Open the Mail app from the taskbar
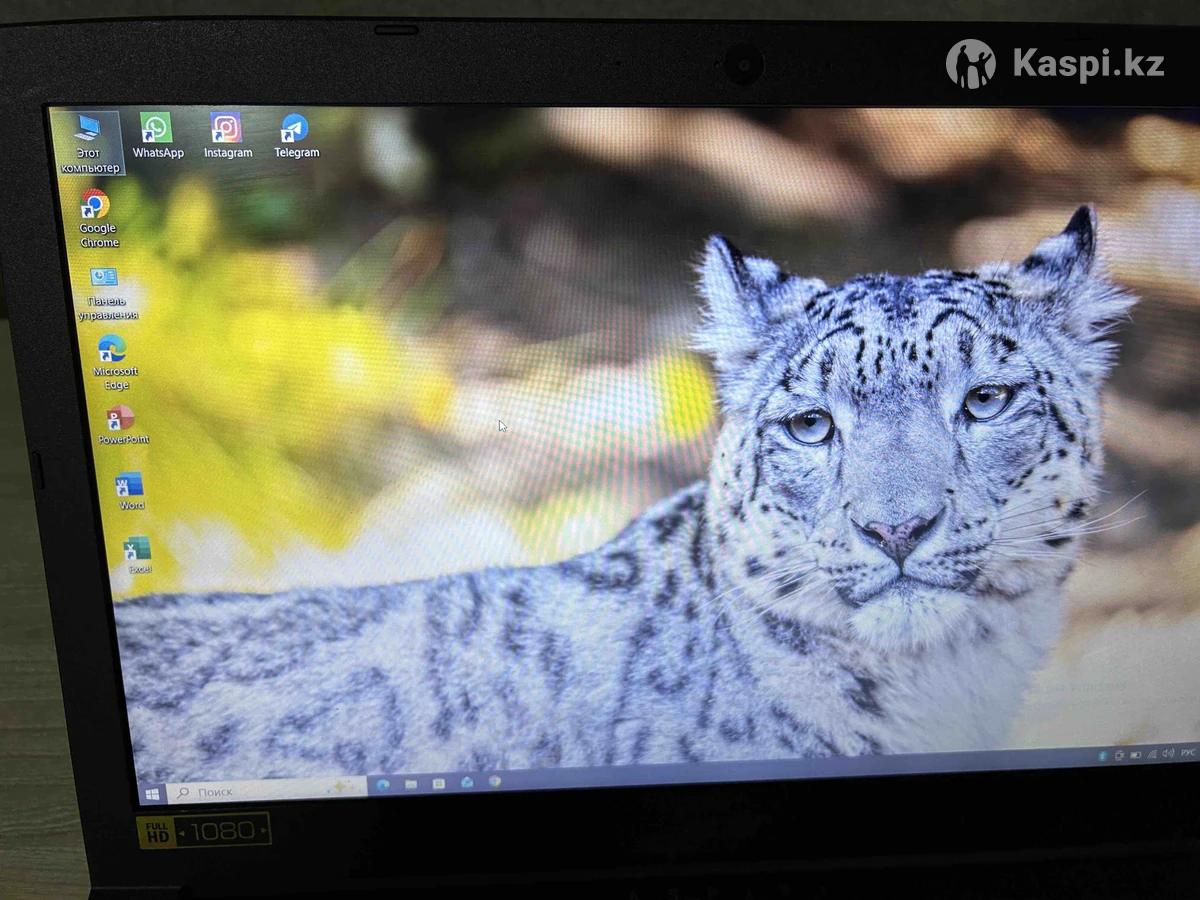 (467, 782)
